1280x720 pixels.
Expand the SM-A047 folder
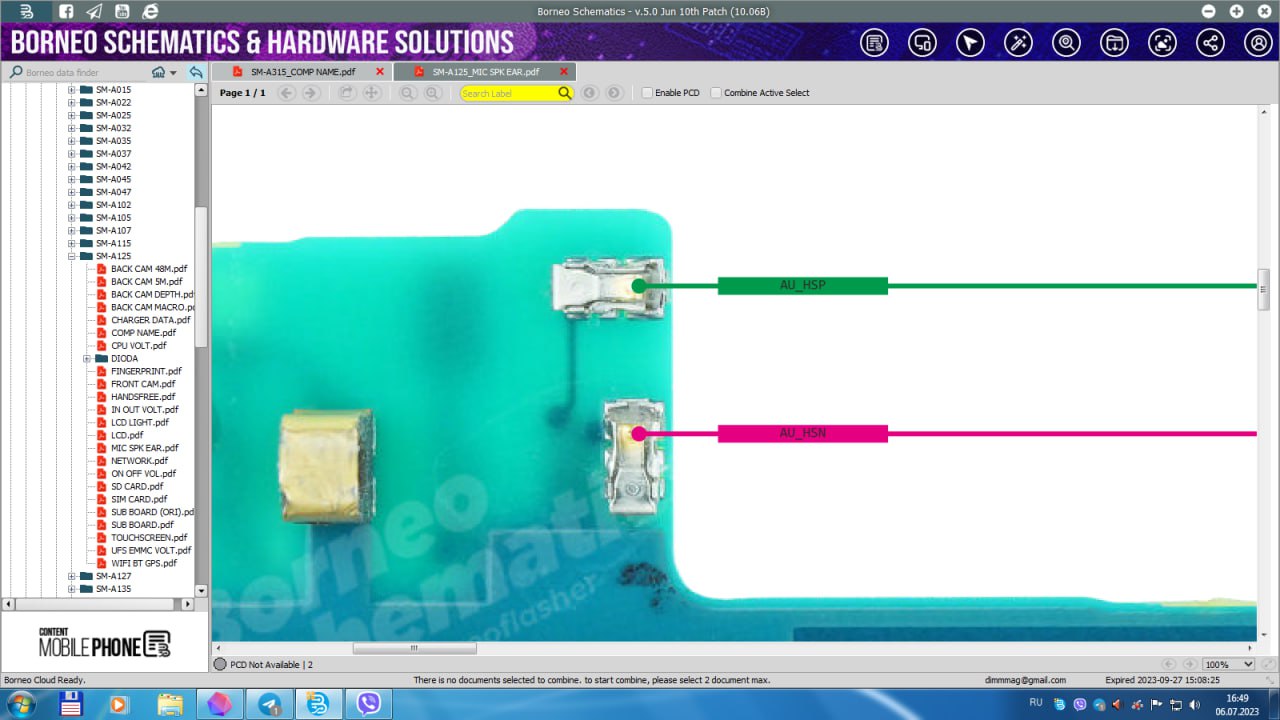coord(72,192)
